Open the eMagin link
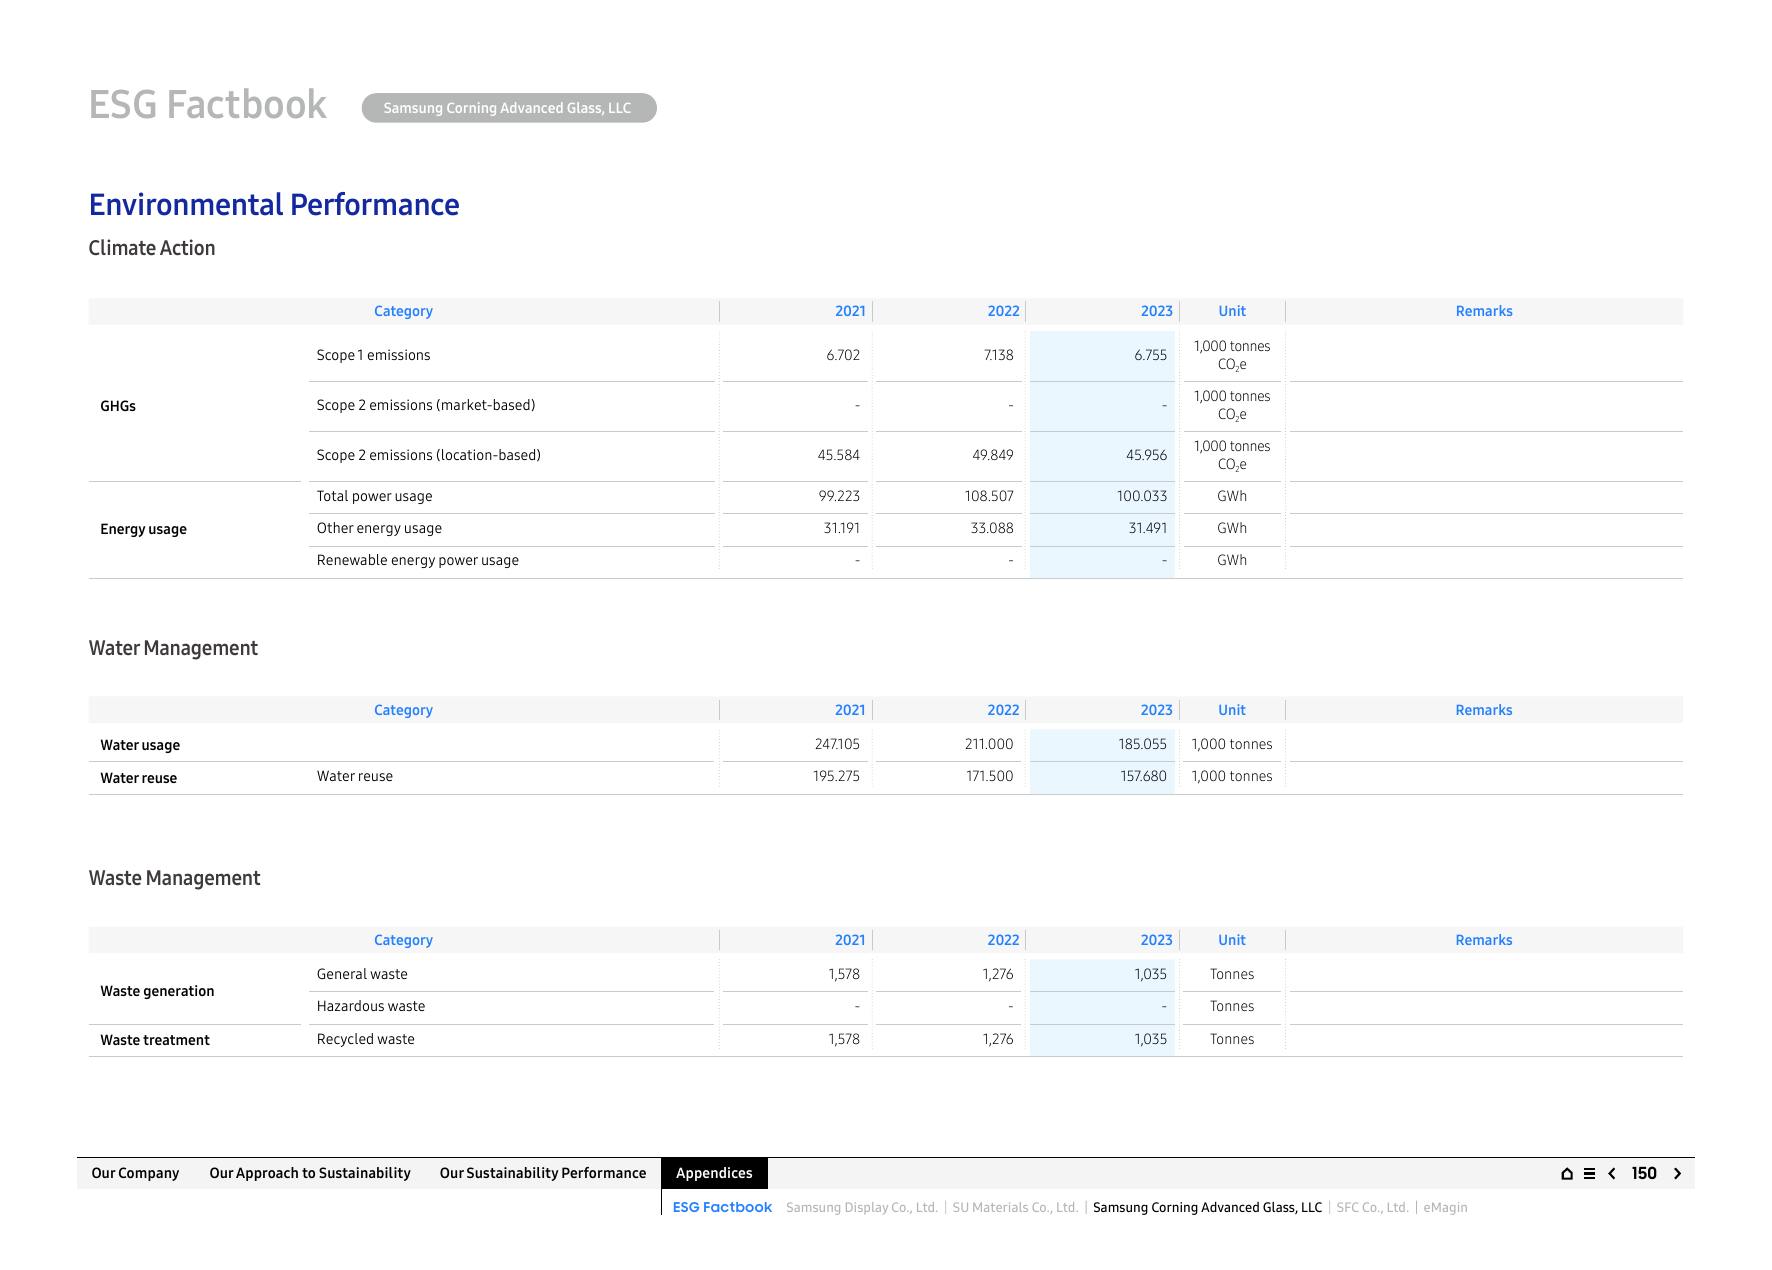 point(1445,1207)
